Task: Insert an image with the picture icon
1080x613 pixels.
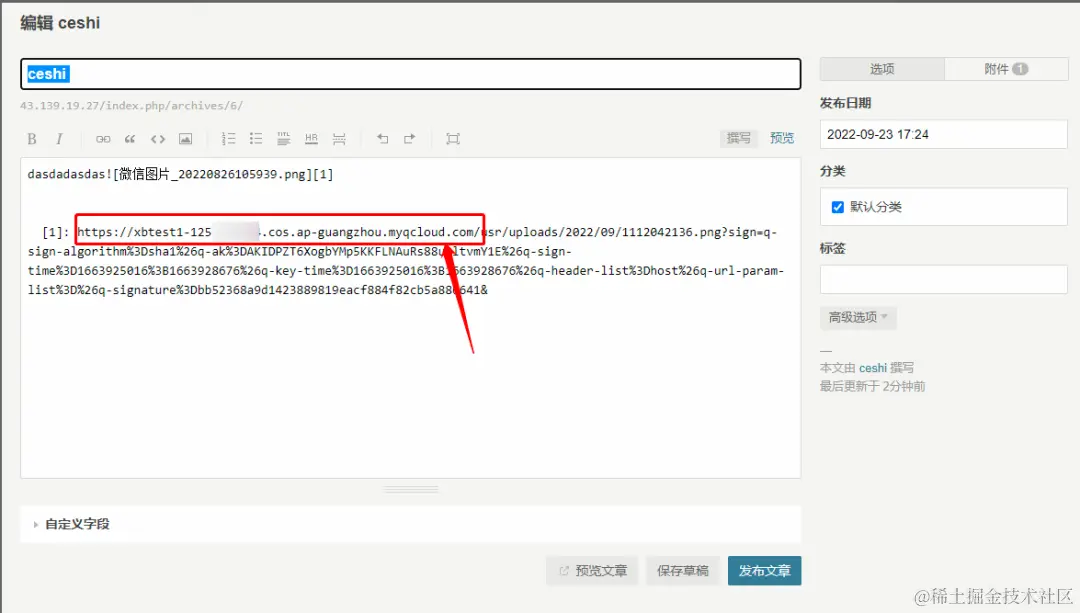Action: pos(185,139)
